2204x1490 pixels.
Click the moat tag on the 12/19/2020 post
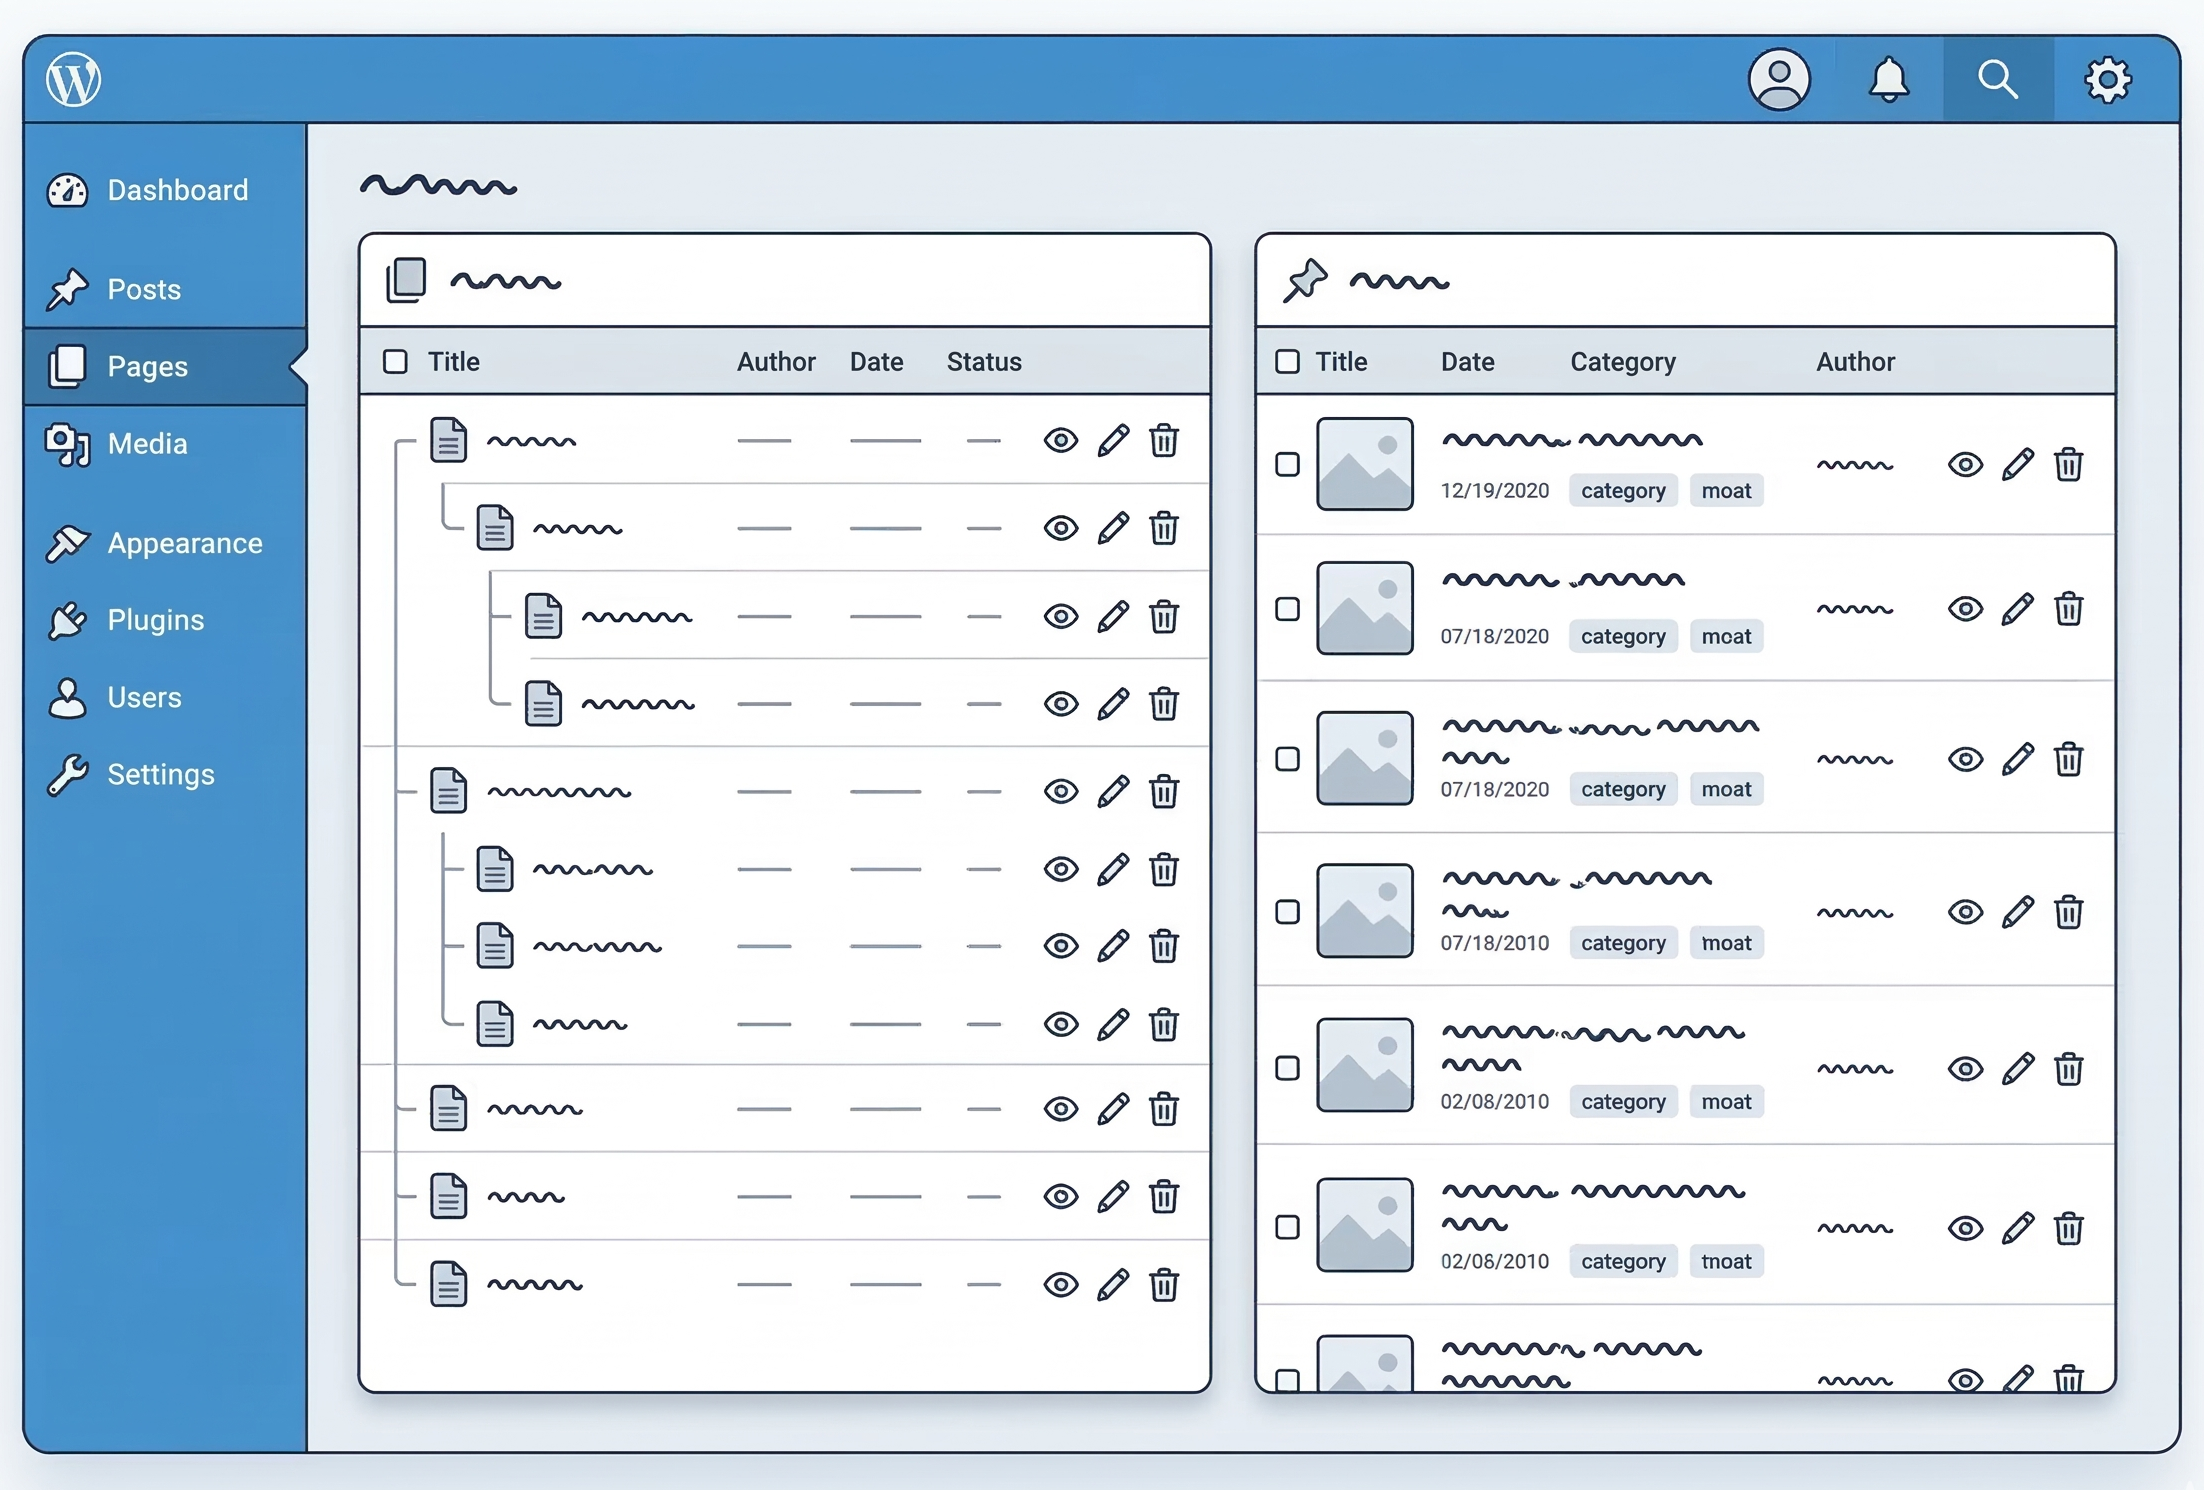point(1726,491)
